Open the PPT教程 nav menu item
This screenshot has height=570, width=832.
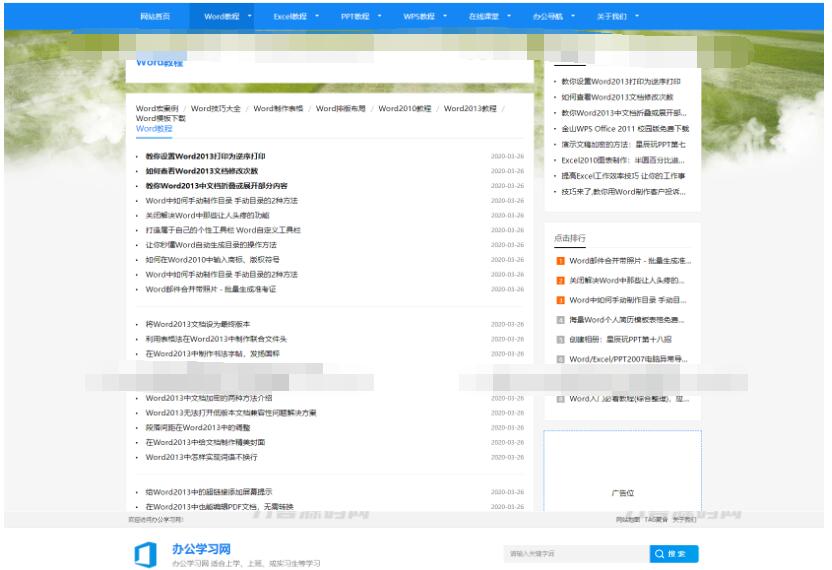[355, 16]
